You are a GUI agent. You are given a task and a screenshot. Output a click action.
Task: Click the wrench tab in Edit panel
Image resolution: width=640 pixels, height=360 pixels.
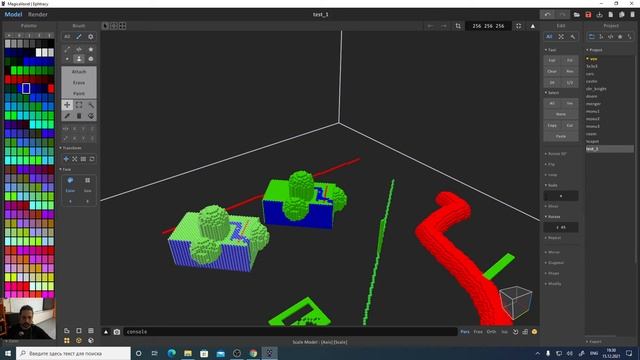click(x=573, y=37)
